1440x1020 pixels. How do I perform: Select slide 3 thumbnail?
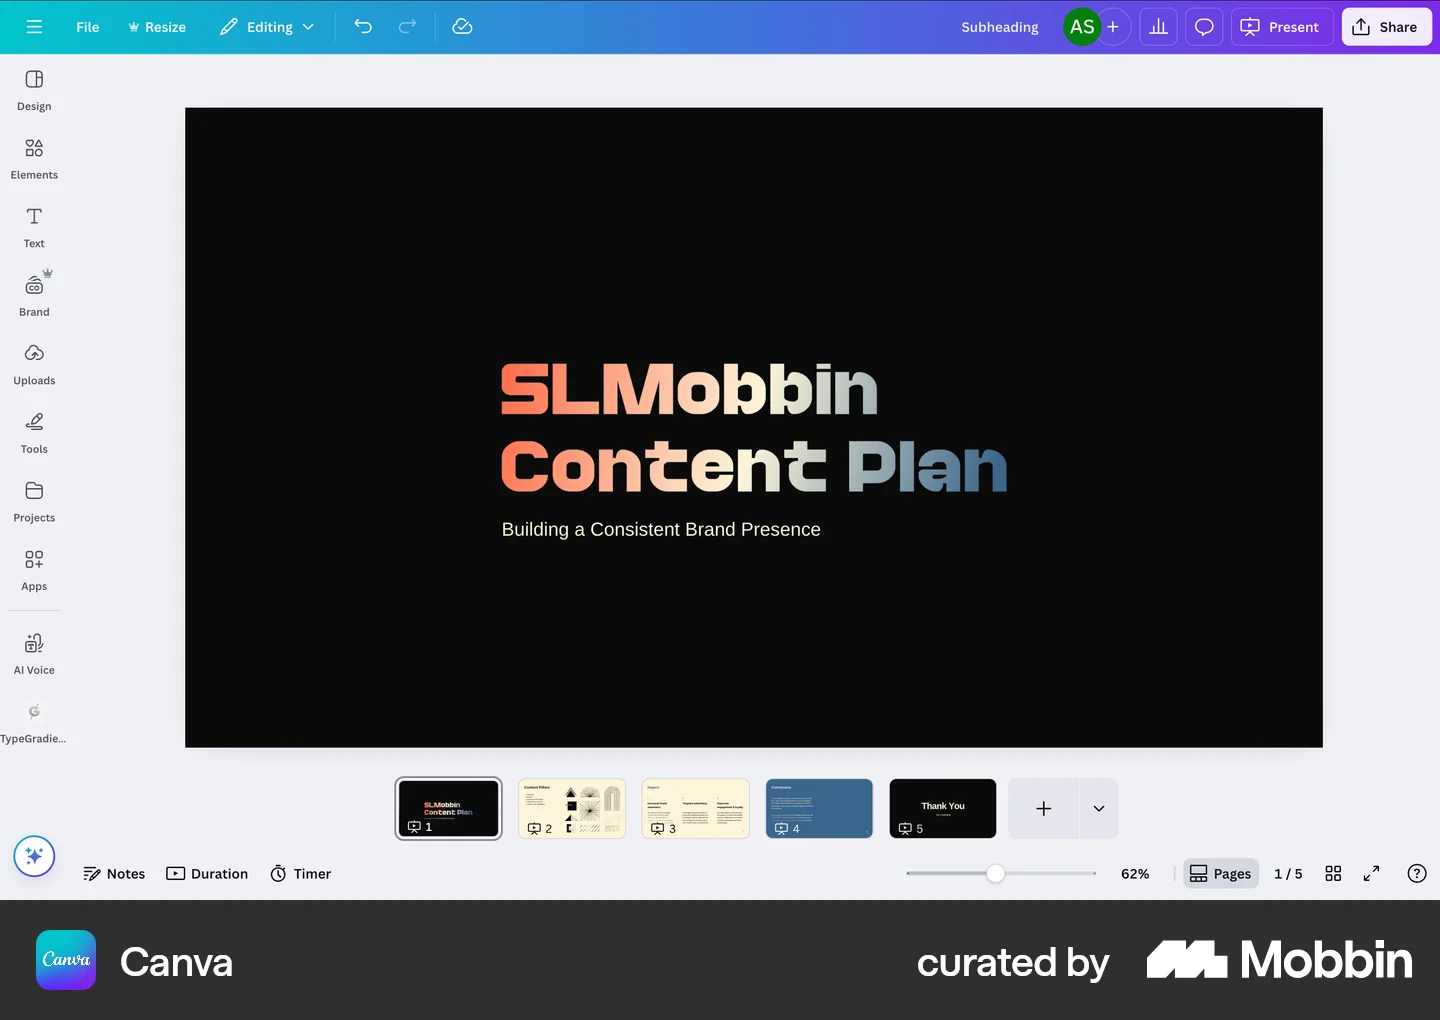coord(696,808)
